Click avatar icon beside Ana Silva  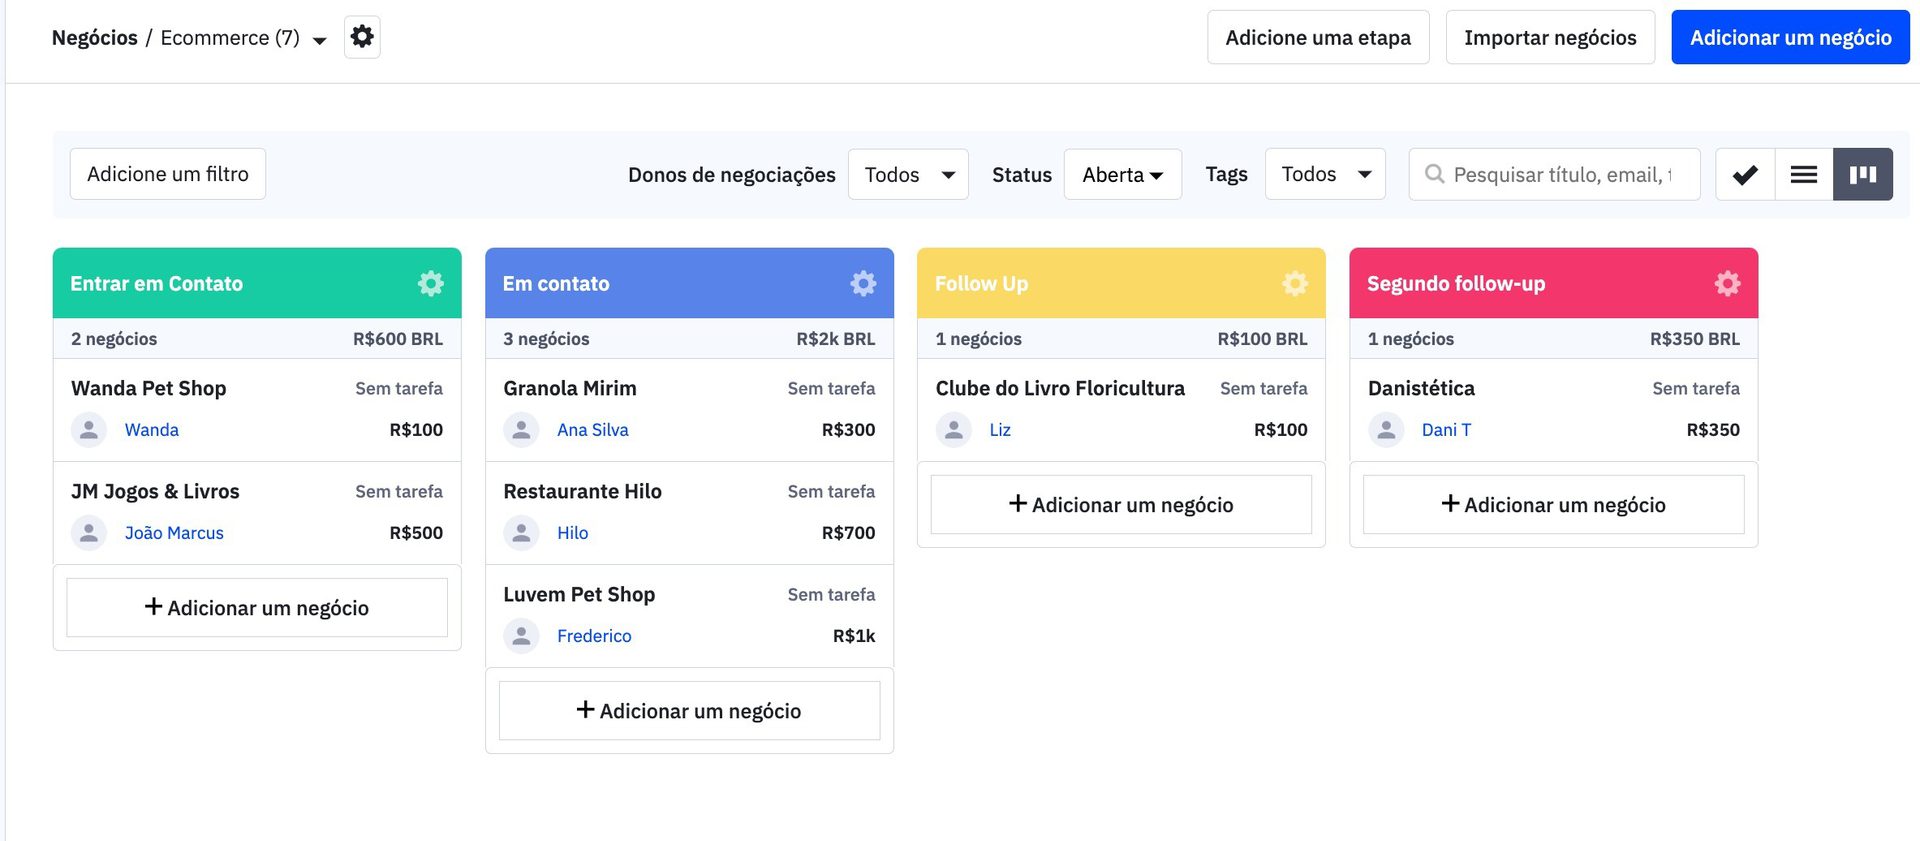coord(521,430)
